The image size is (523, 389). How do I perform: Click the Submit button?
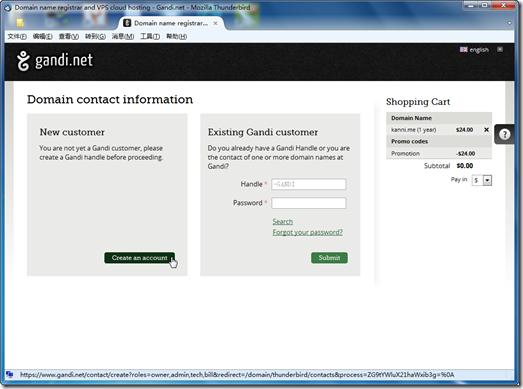(329, 258)
